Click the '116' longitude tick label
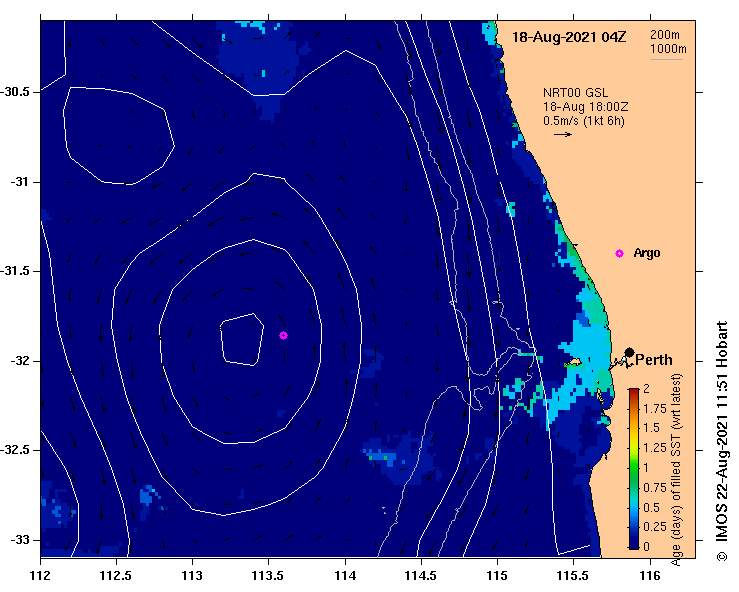The image size is (739, 592). pos(650,576)
